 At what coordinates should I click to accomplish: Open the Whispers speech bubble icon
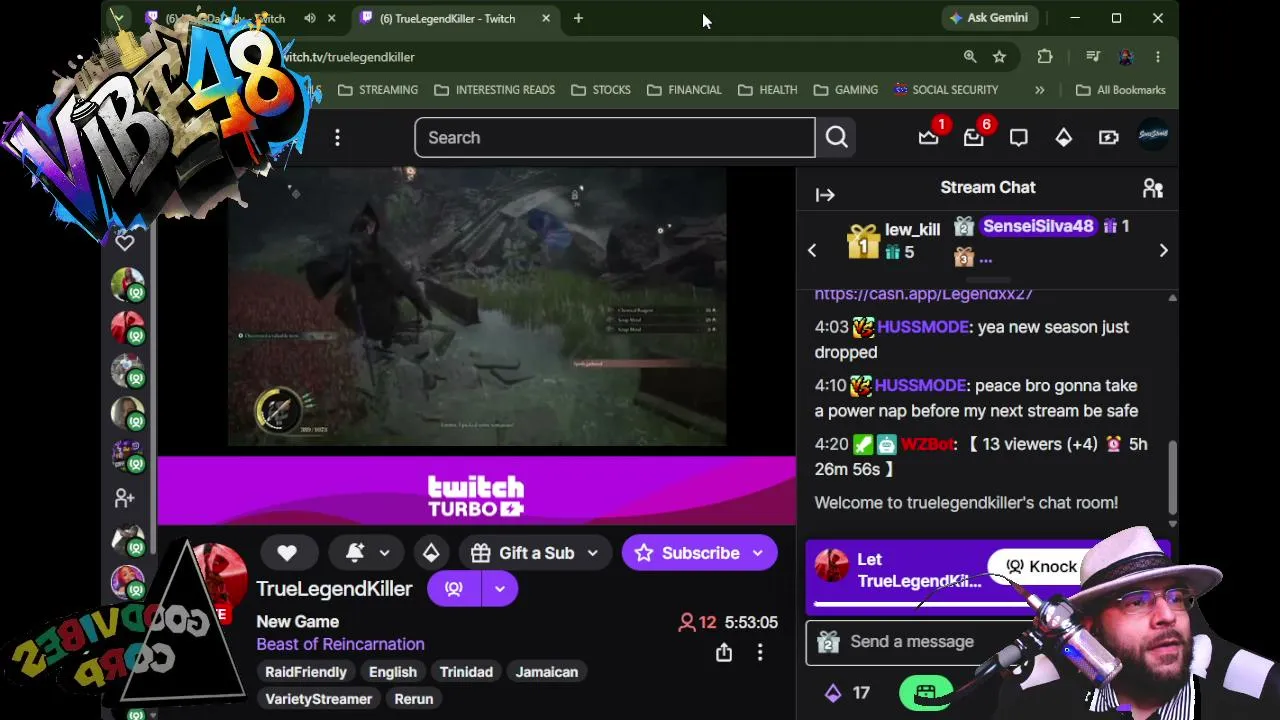click(1018, 138)
